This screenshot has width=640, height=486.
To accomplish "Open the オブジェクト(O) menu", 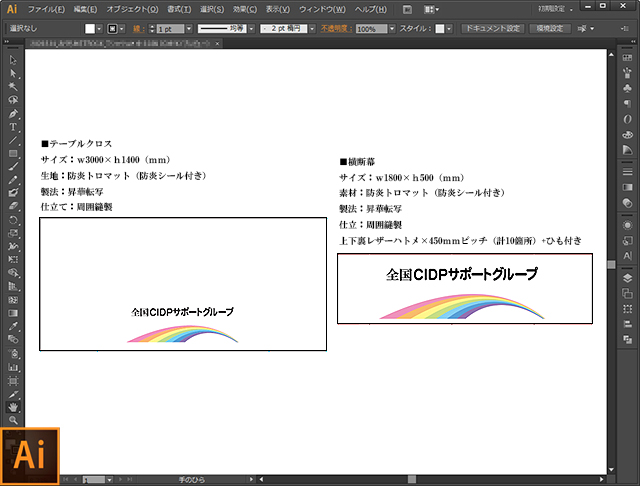I will (x=132, y=9).
